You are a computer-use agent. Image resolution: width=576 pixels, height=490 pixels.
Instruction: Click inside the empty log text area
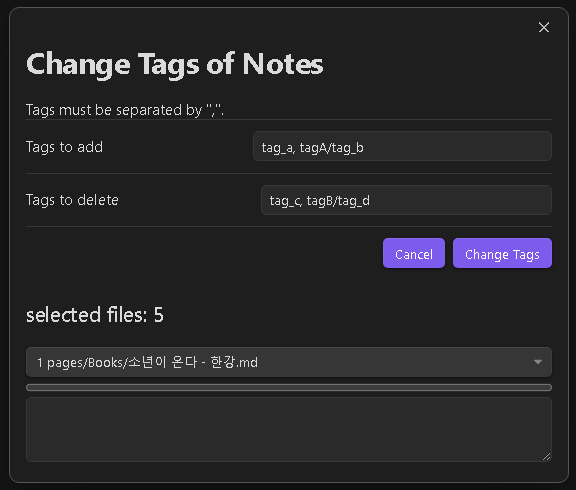tap(289, 429)
